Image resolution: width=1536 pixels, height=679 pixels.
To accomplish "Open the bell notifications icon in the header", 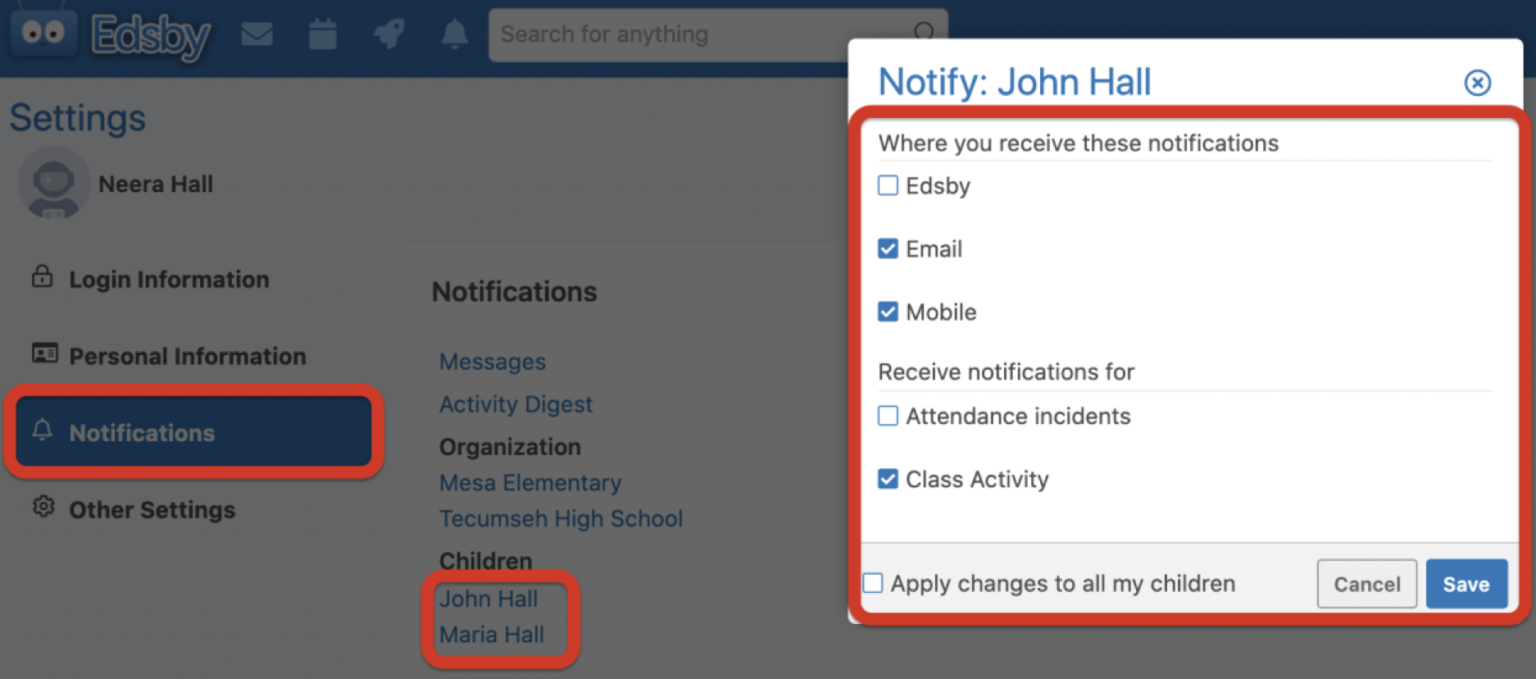I will point(453,33).
